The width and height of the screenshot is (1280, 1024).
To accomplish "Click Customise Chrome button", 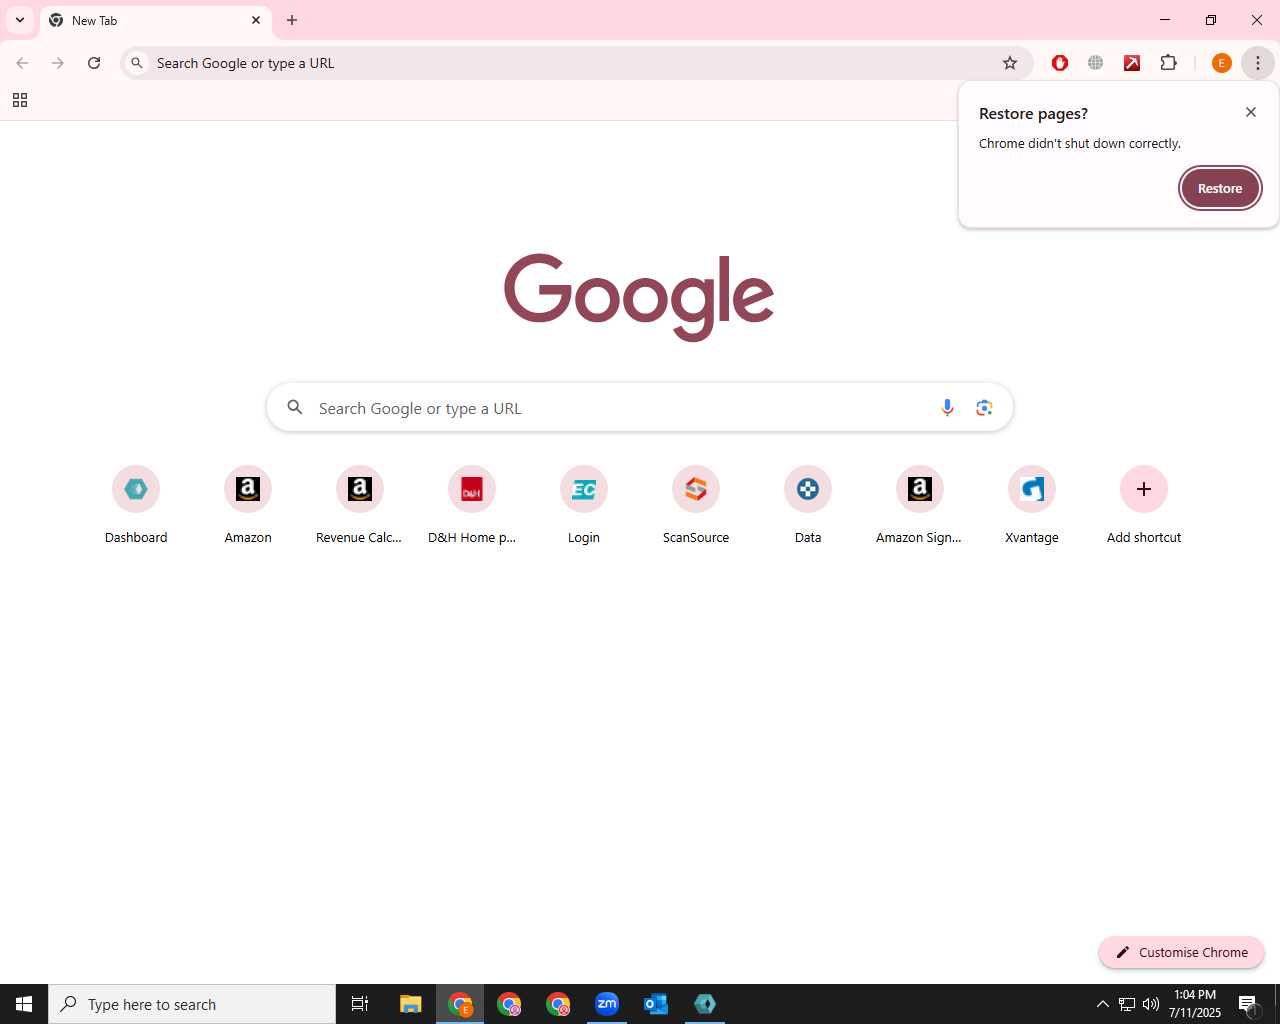I will (1181, 952).
